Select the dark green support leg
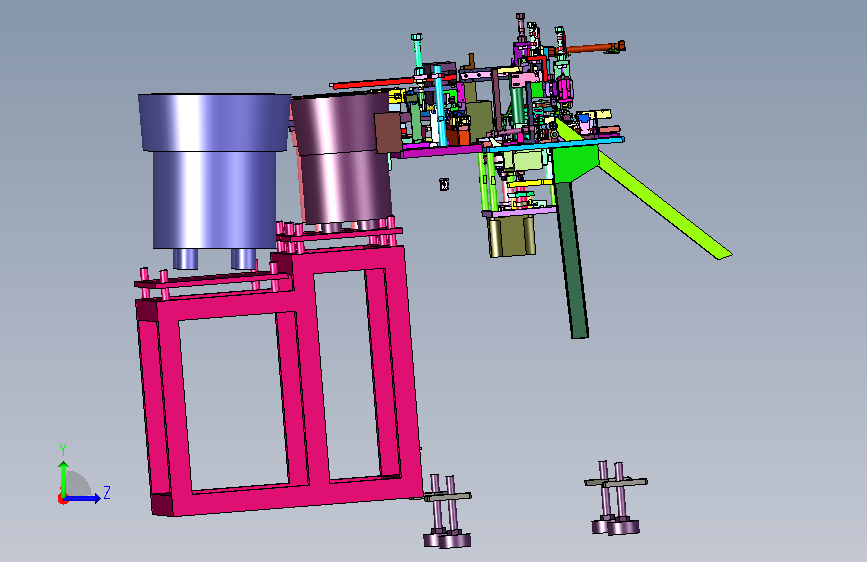867x562 pixels. pyautogui.click(x=572, y=260)
